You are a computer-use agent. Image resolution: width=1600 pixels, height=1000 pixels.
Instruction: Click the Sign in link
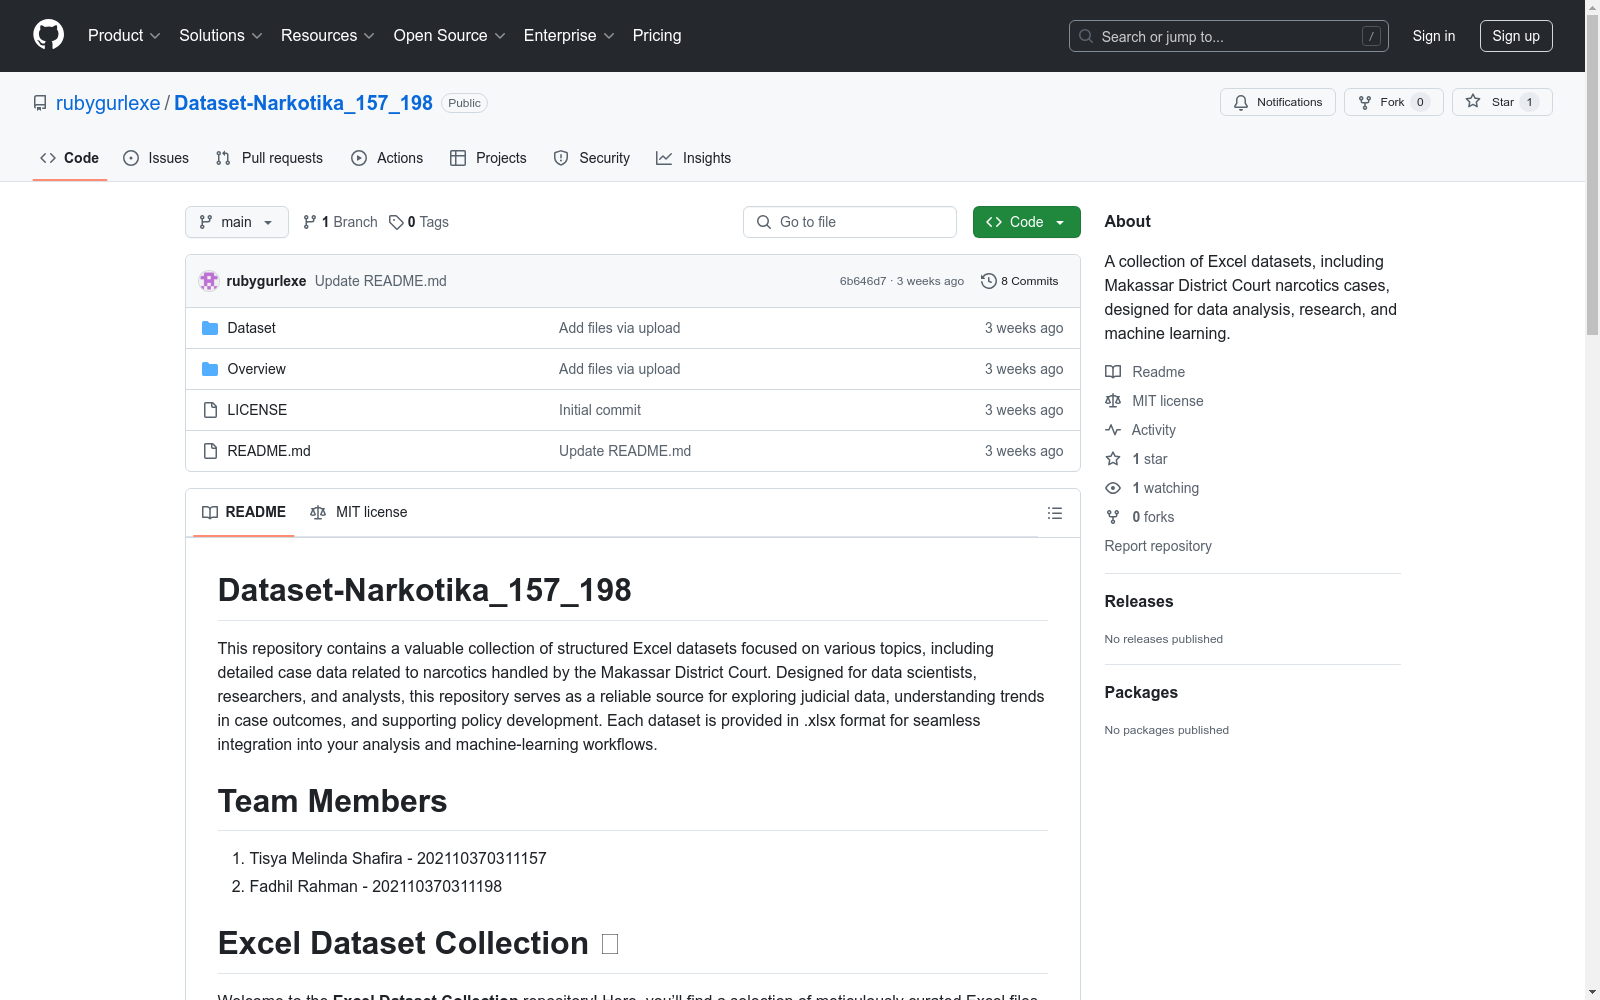1434,36
